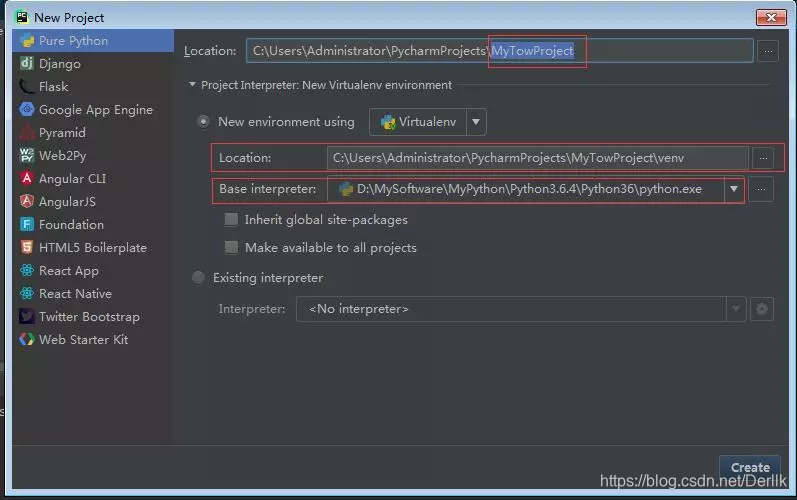
Task: Select React App project type
Action: click(x=93, y=270)
